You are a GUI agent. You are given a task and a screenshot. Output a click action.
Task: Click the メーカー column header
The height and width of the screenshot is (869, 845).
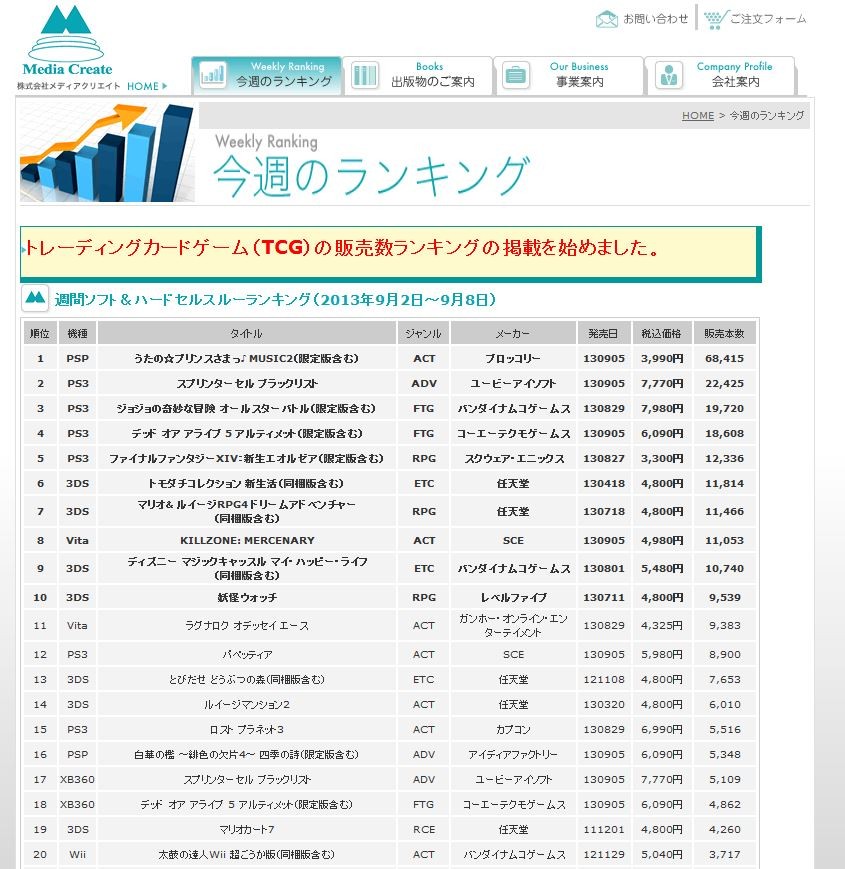(x=513, y=333)
